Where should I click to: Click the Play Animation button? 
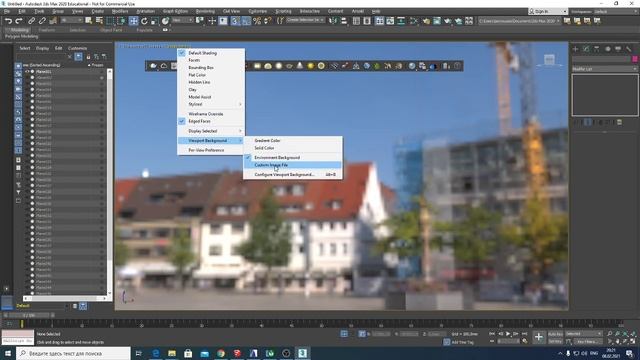(x=508, y=334)
